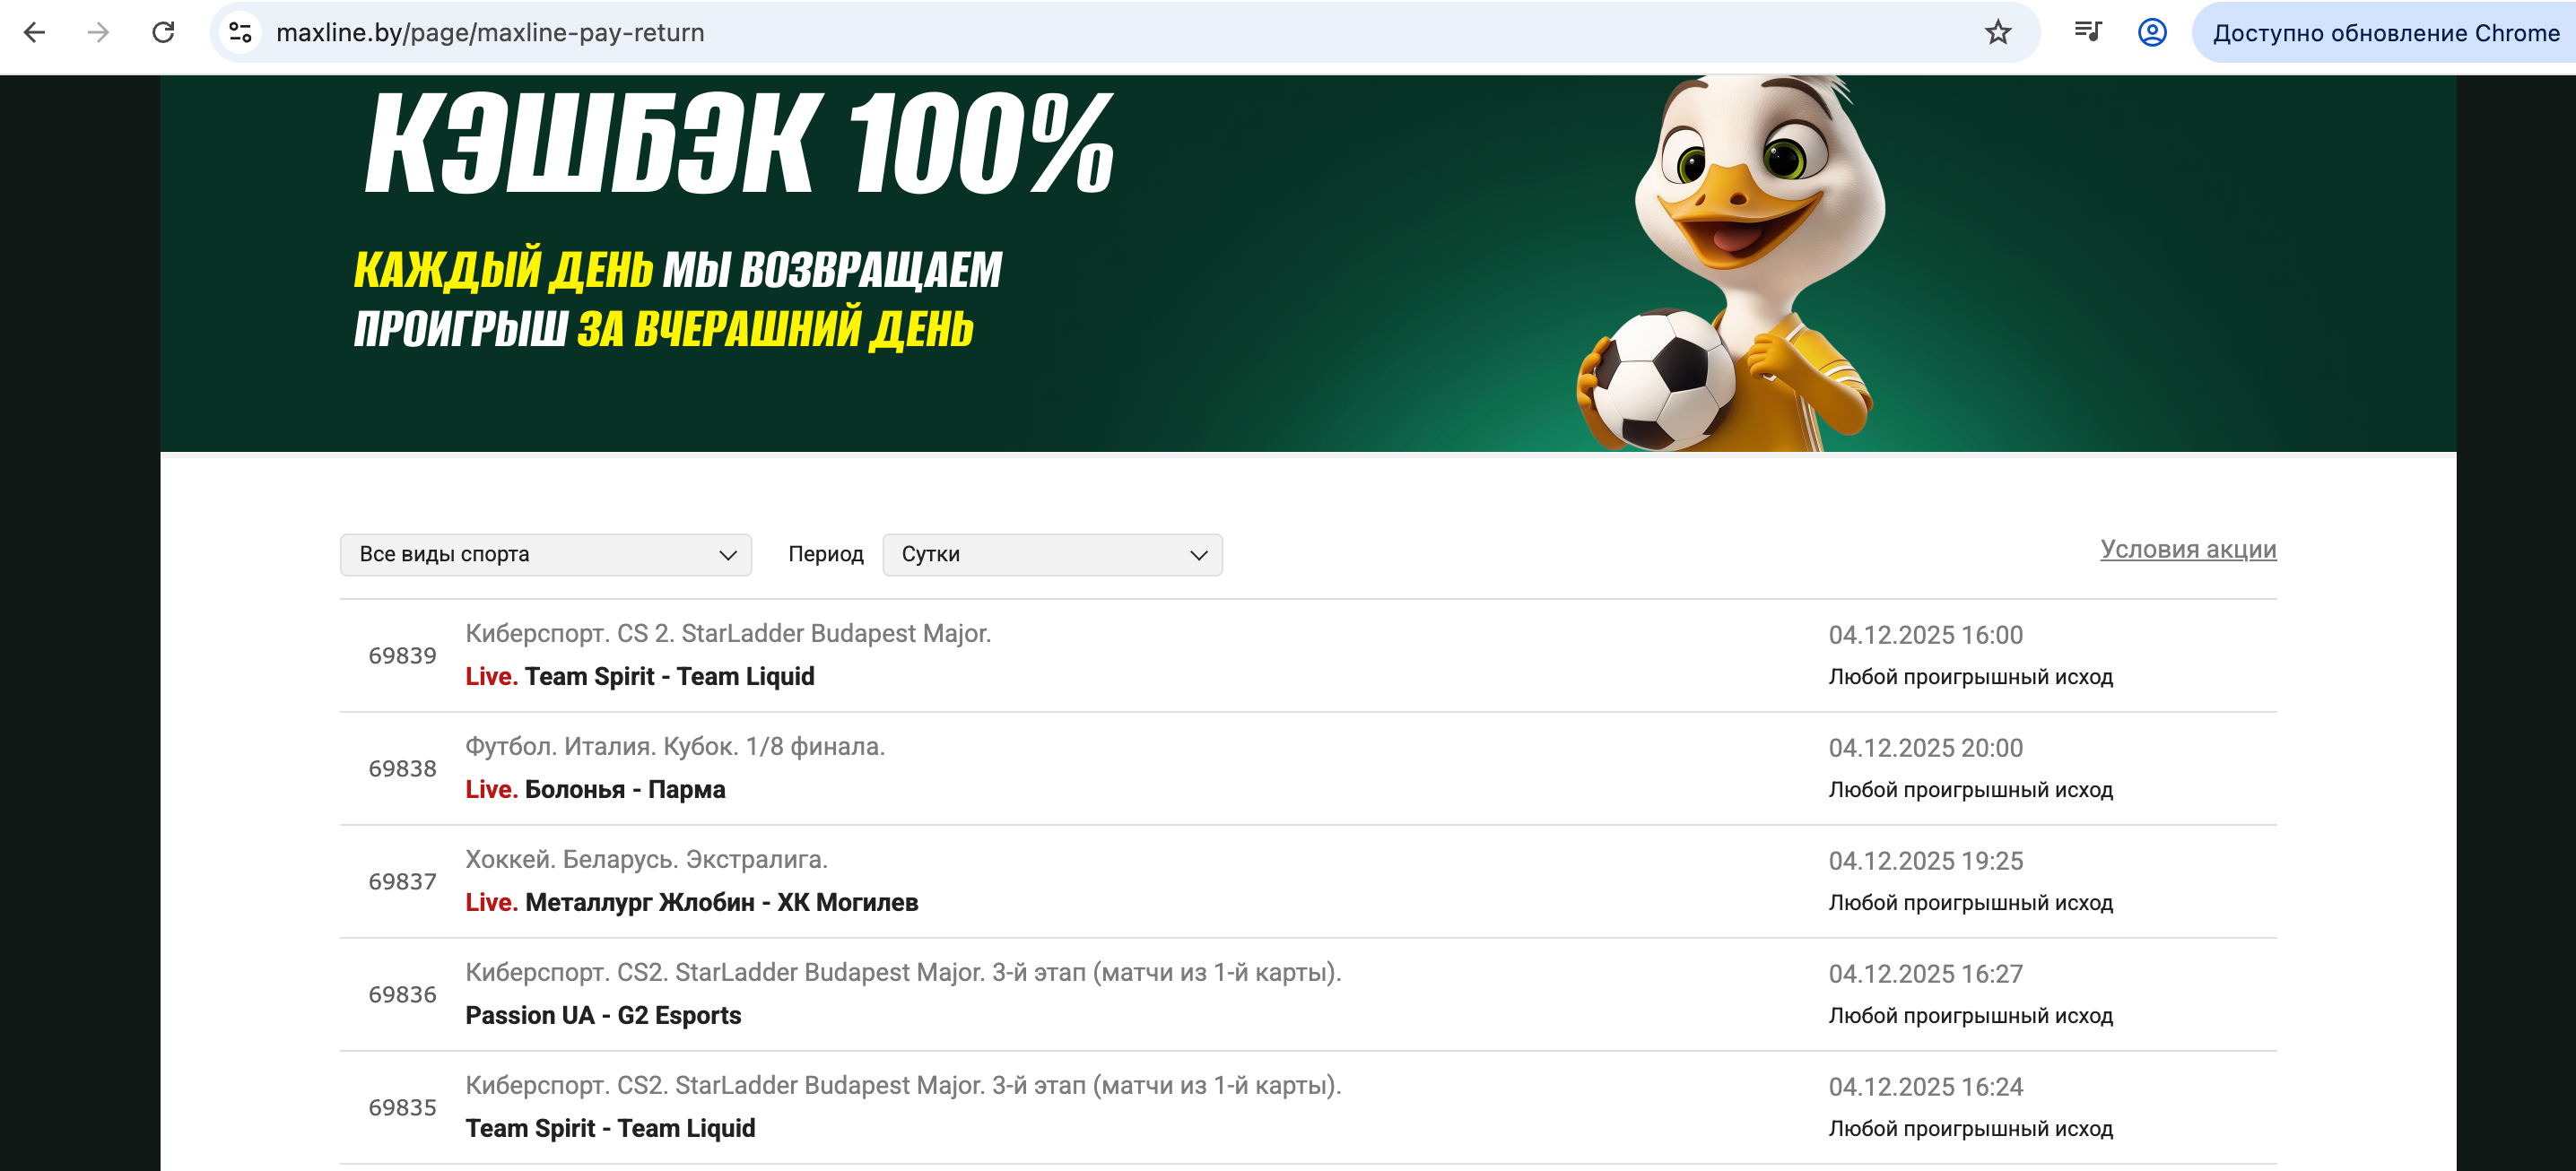Bookmark this page with the star icon

(1997, 32)
